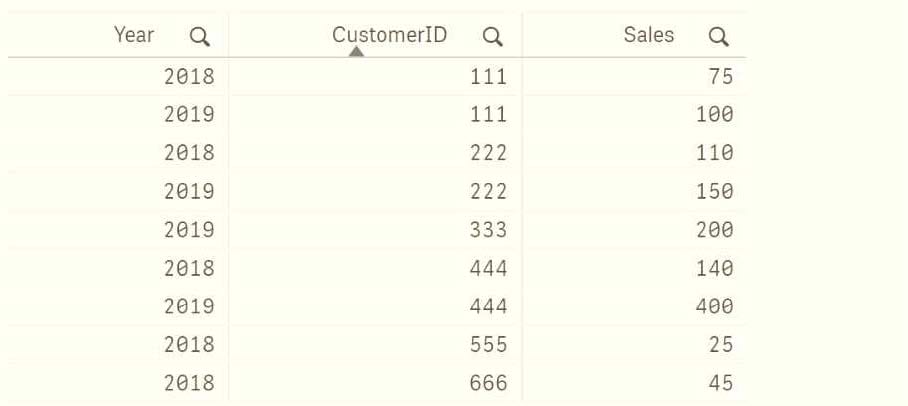Select the Sales value 25
This screenshot has height=406, width=908.
point(719,344)
